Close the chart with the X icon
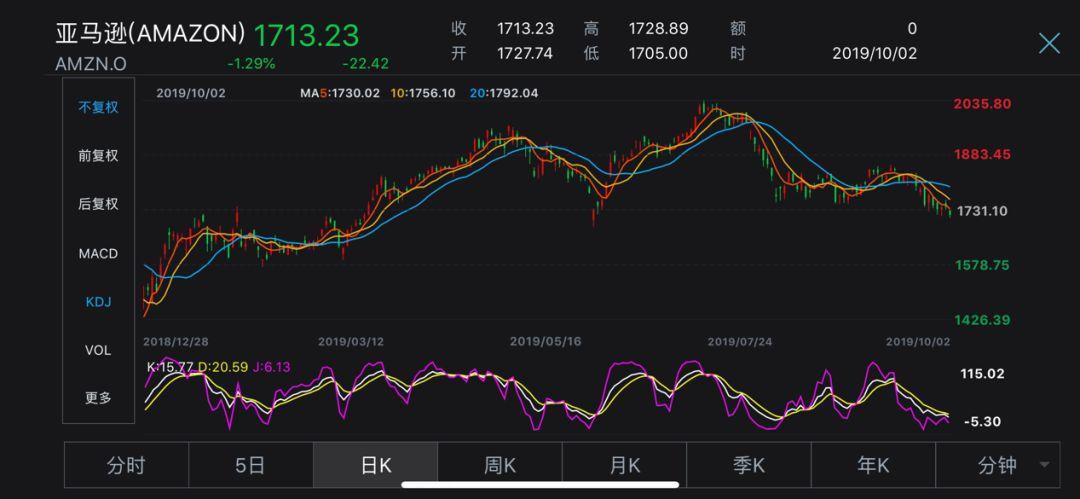This screenshot has height=499, width=1080. pyautogui.click(x=1048, y=43)
